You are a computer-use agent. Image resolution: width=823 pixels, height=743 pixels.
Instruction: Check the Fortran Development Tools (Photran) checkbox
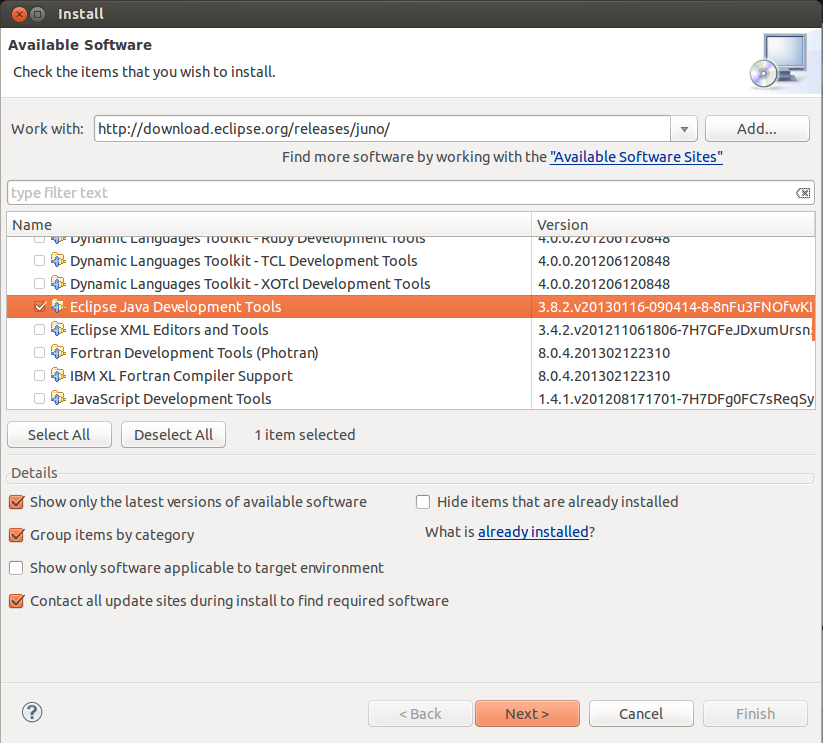pos(39,353)
